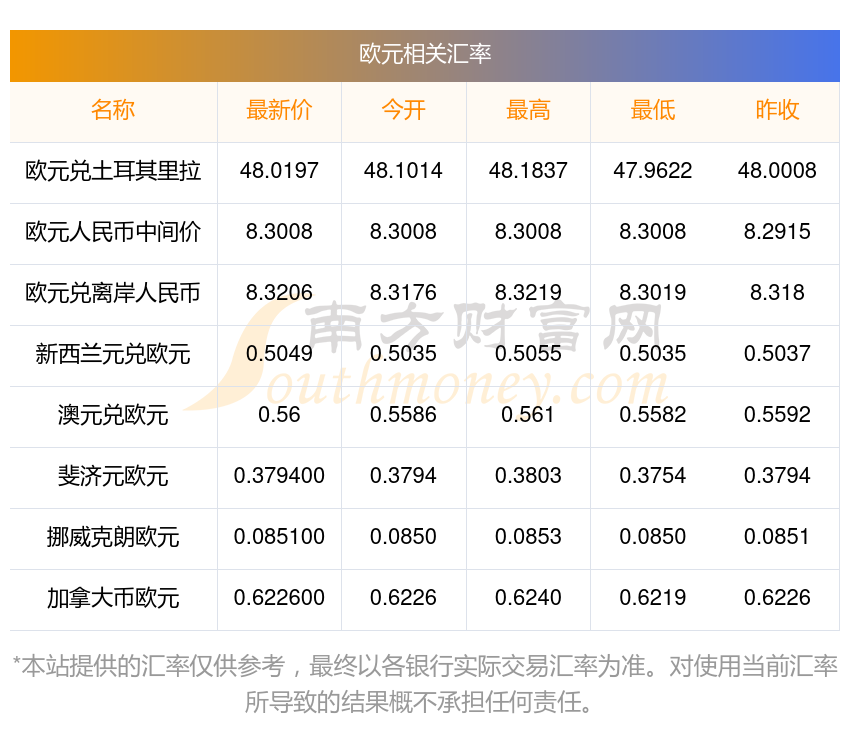Select 0.0850 in the 今开 column
Image resolution: width=850 pixels, height=733 pixels.
[403, 537]
